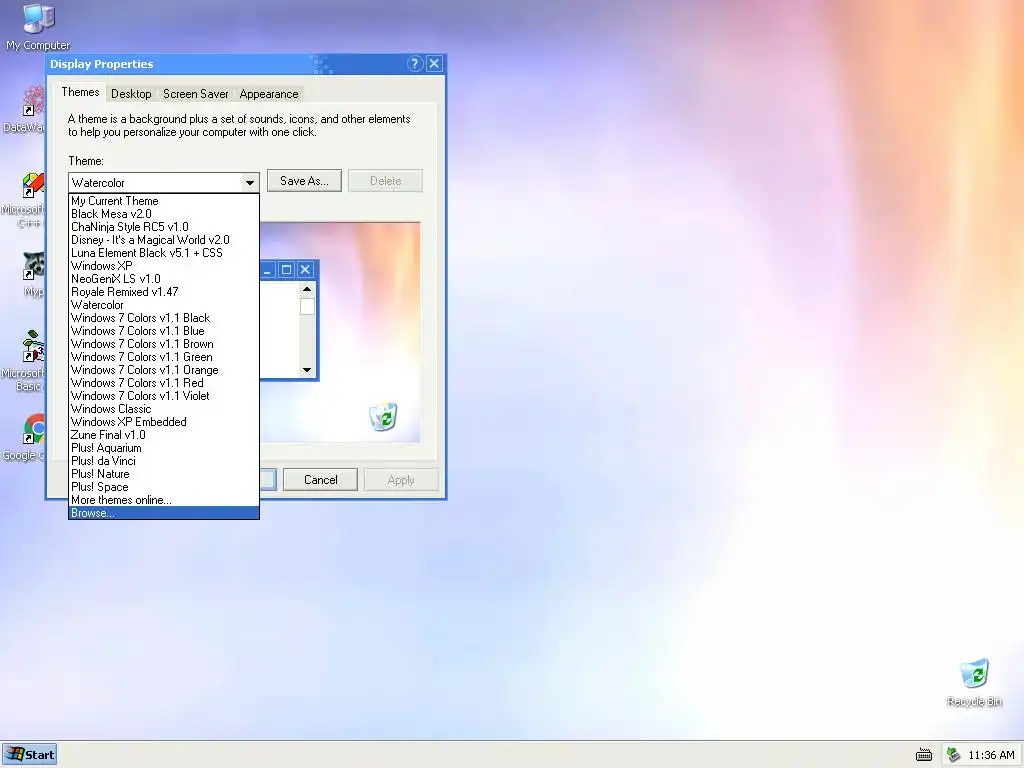Click Save As... button
Viewport: 1024px width, 768px height.
(x=304, y=181)
